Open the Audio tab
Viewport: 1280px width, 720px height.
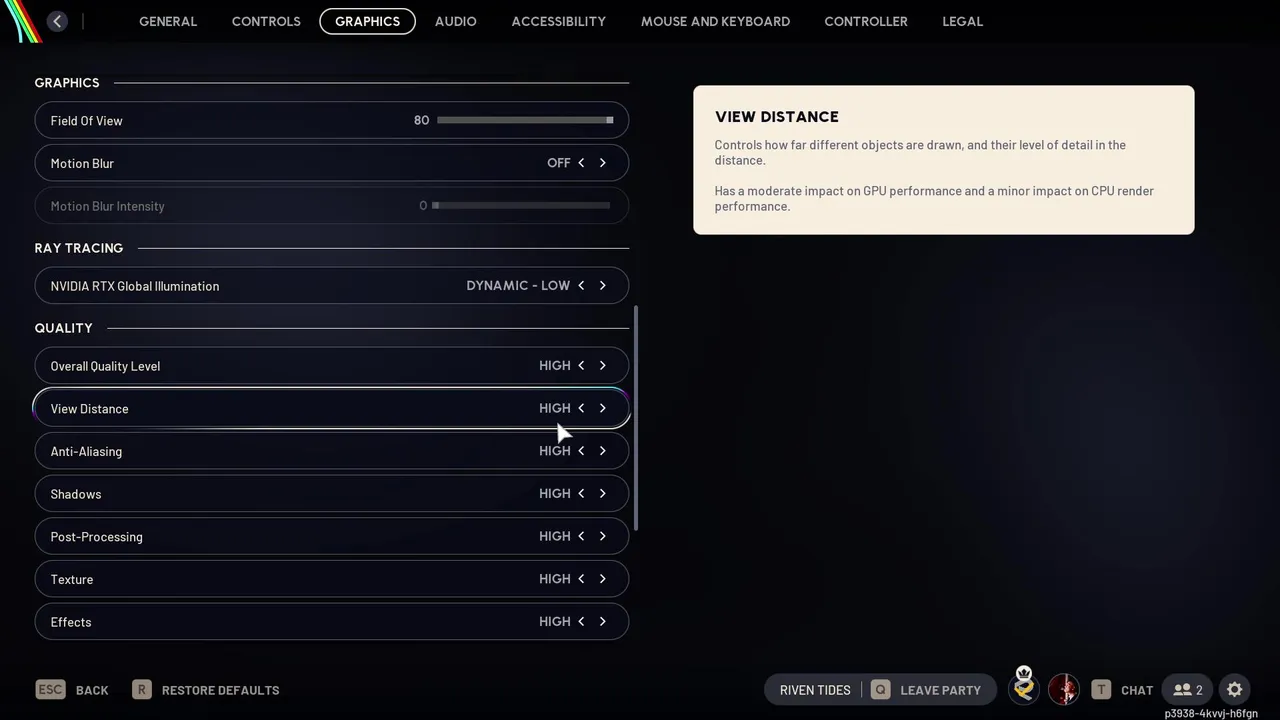[455, 21]
